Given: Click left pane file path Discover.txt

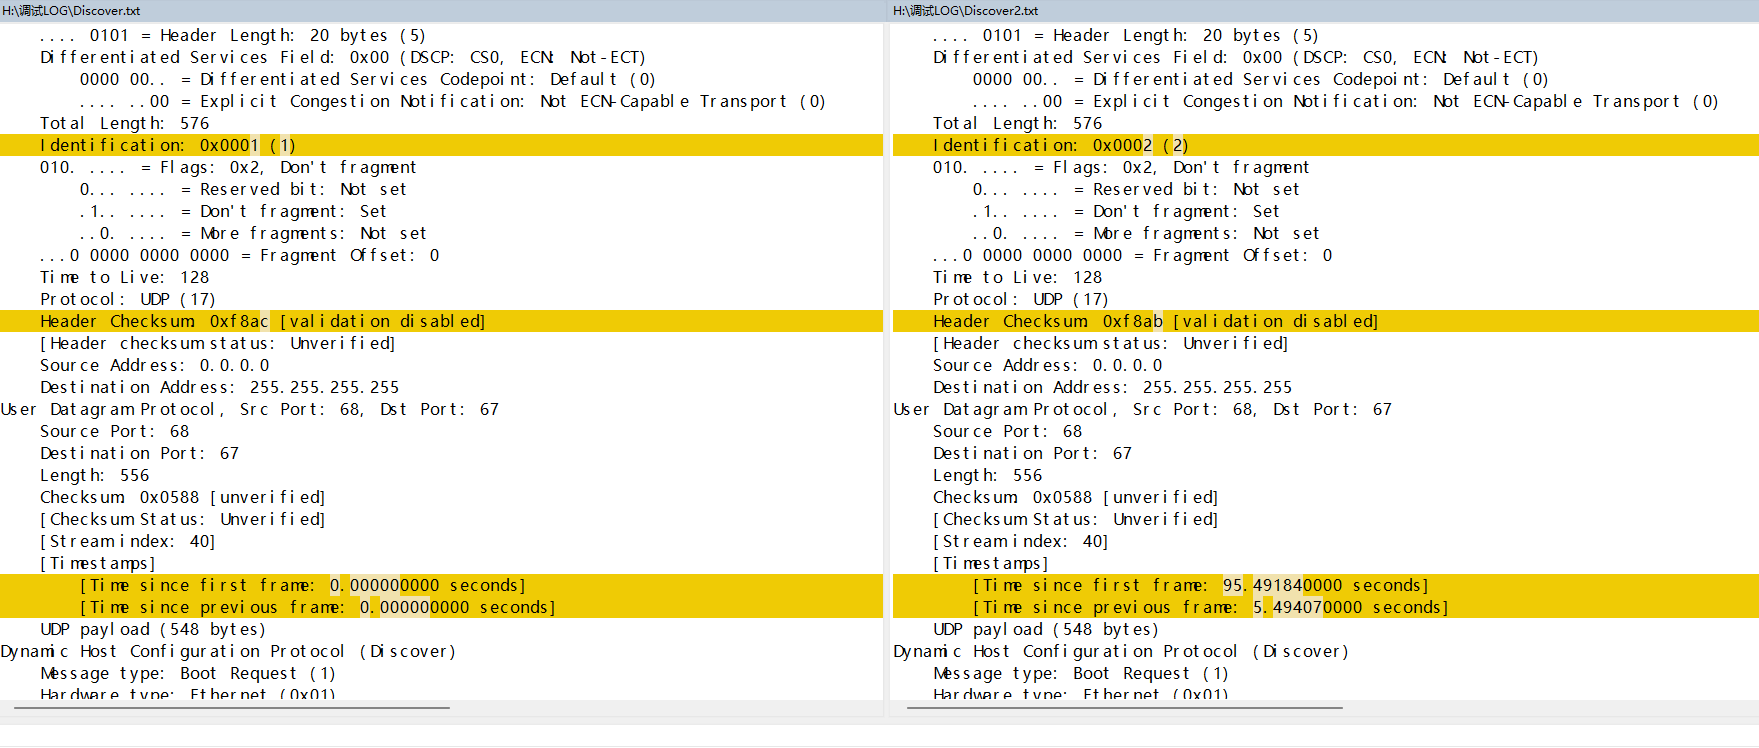Looking at the screenshot, I should click(x=71, y=11).
